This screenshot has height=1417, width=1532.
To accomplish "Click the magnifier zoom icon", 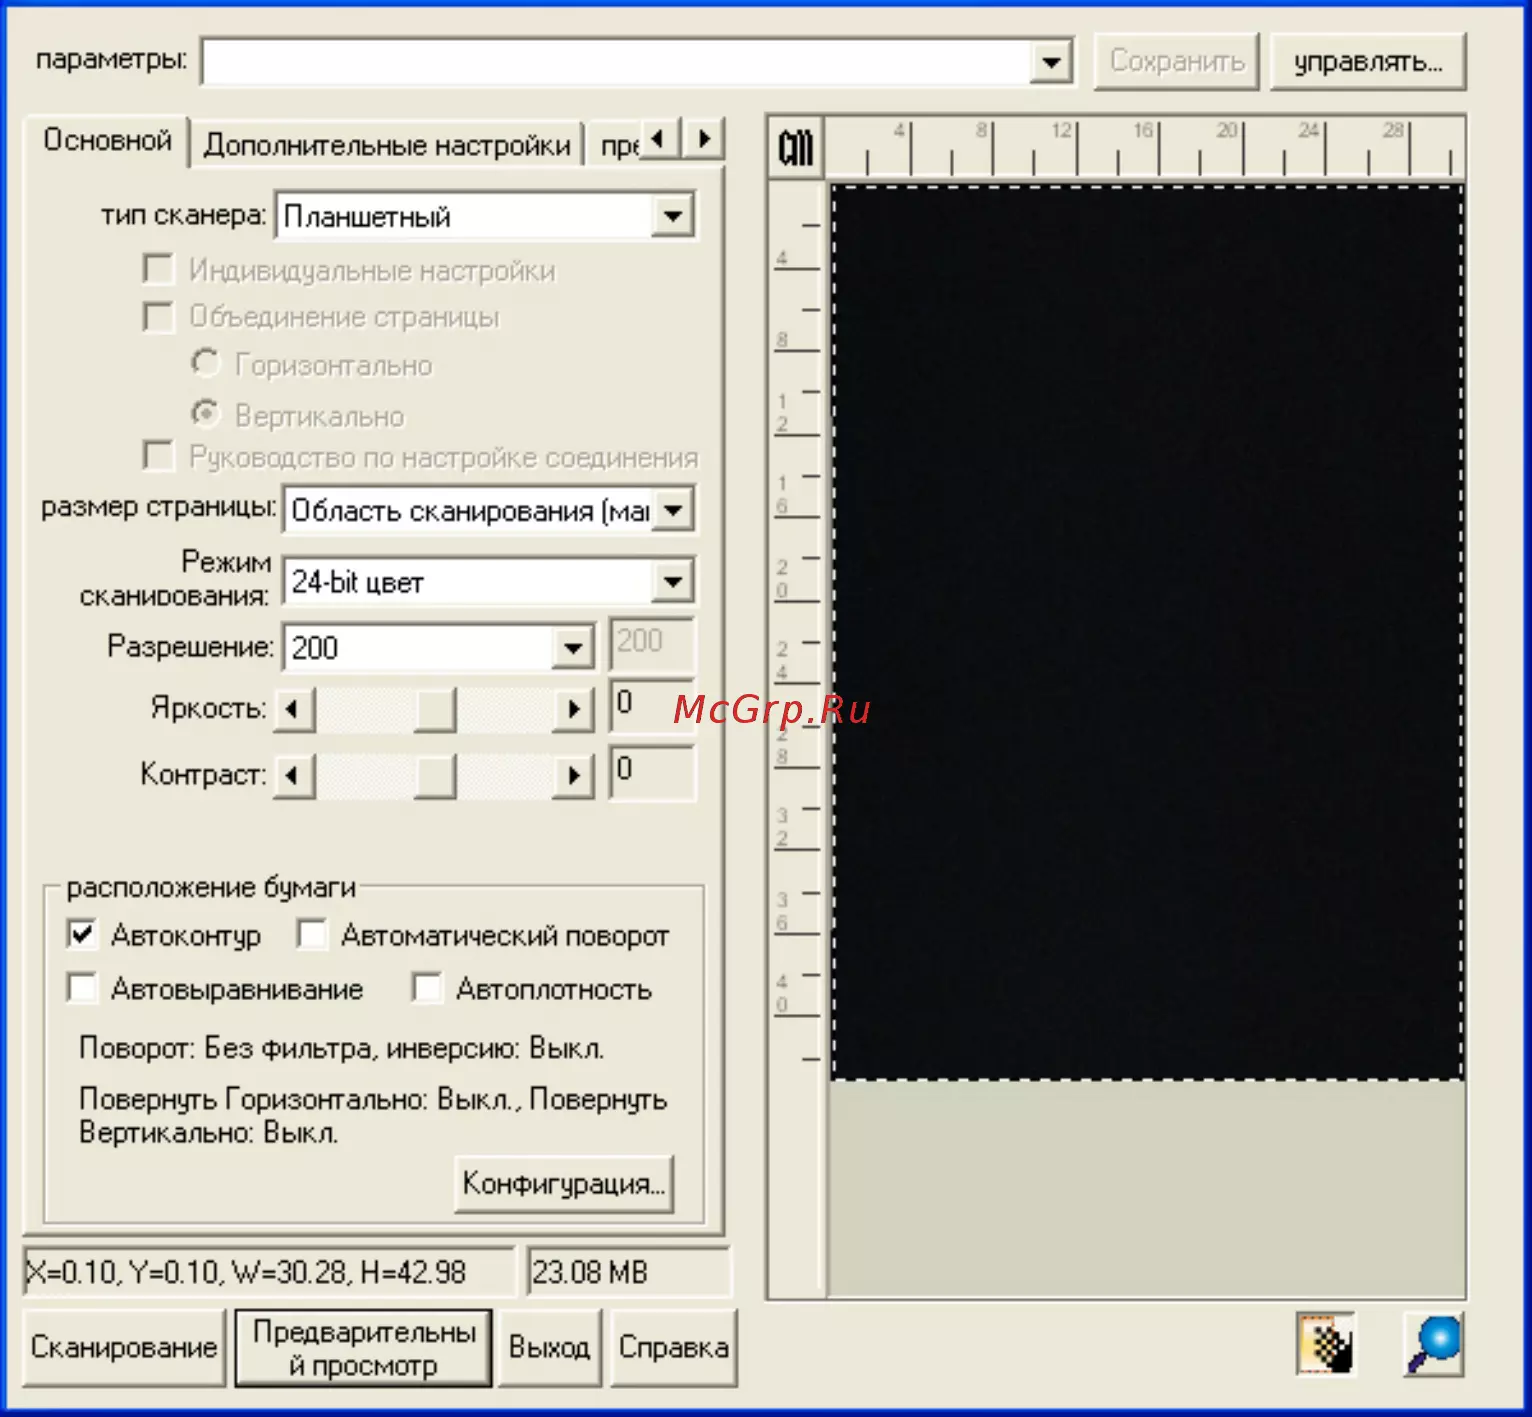I will coord(1435,1344).
